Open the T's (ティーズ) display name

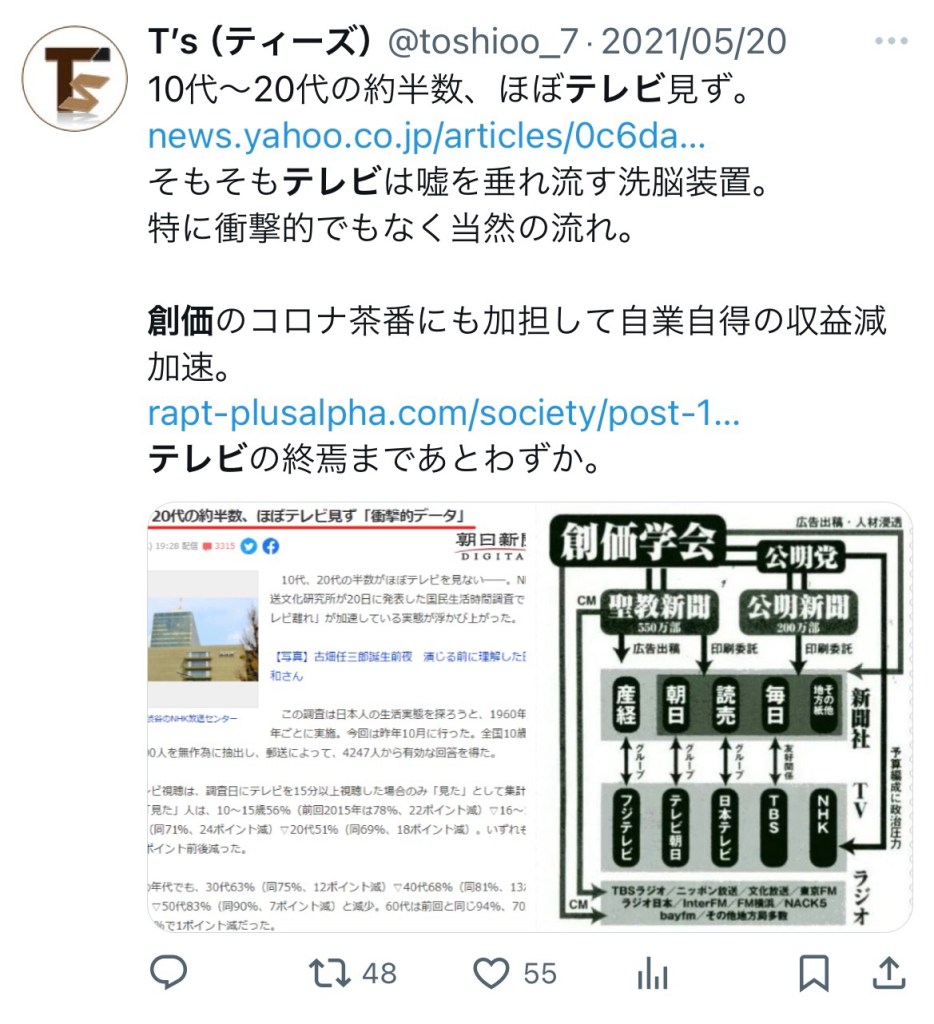[x=260, y=41]
